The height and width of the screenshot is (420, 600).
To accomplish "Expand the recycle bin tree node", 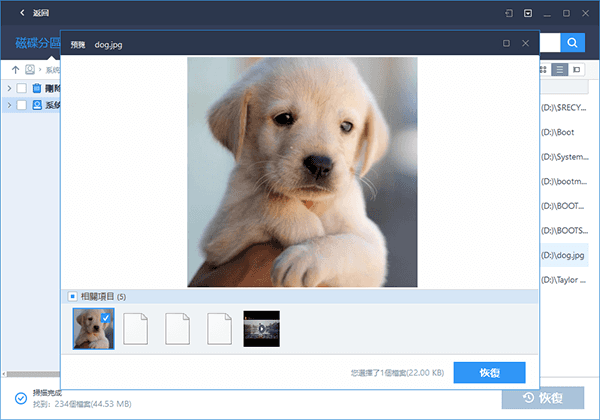I will 9,88.
